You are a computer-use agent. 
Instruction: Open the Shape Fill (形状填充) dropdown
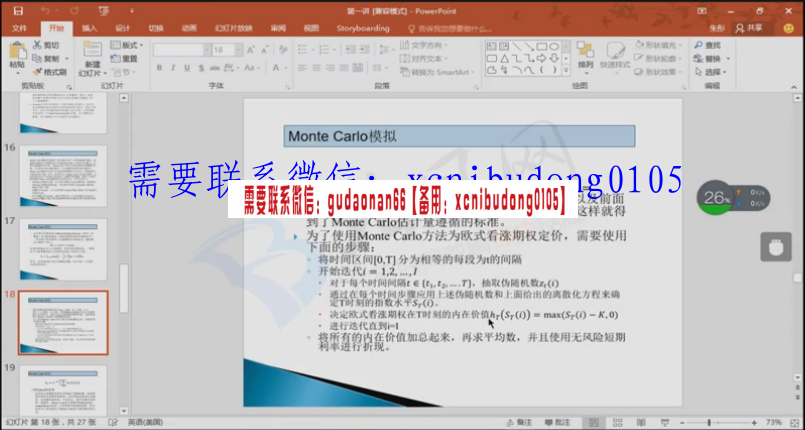coord(657,45)
